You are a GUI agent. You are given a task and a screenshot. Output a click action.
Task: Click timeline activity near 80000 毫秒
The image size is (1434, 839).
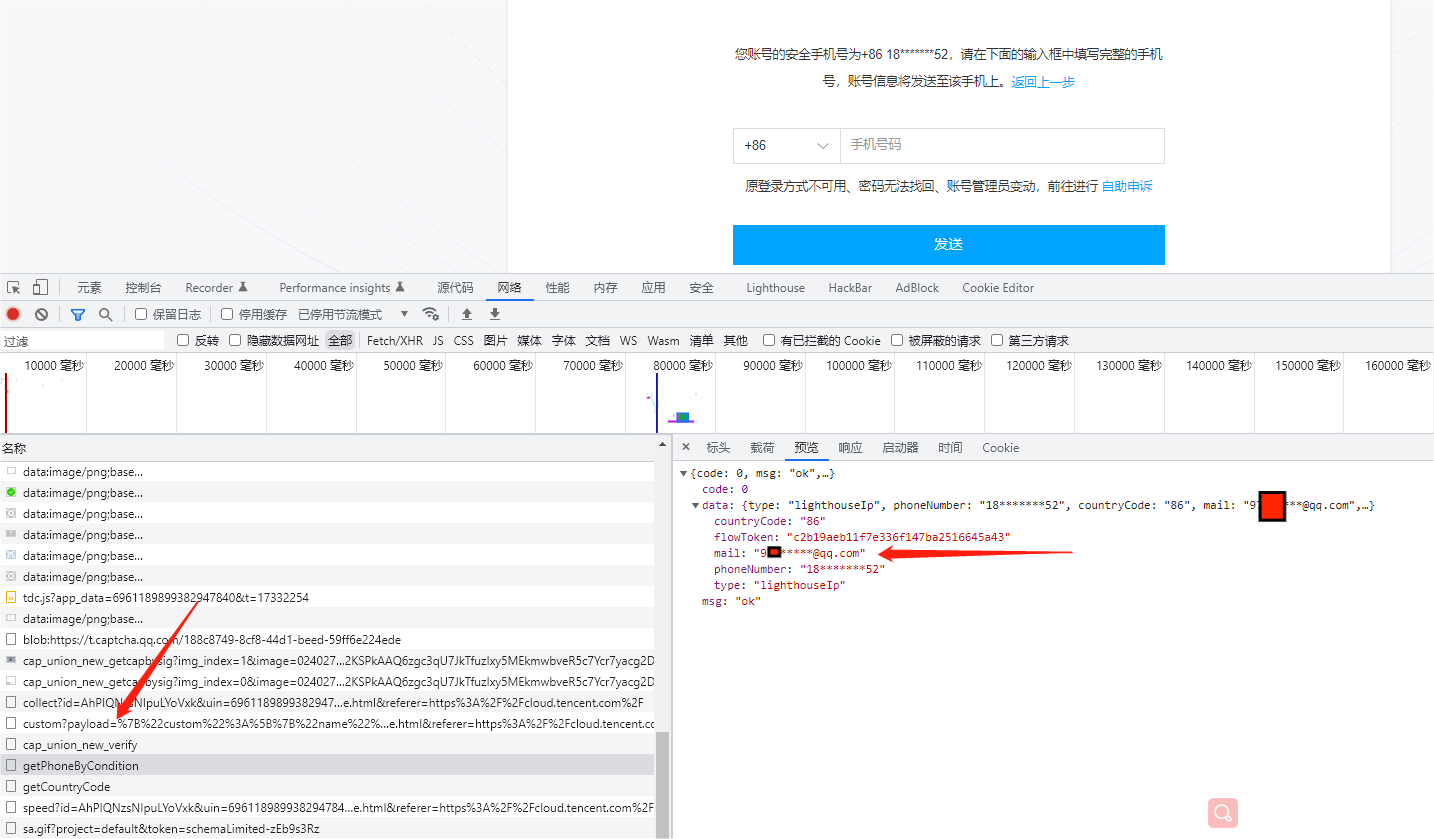pos(681,416)
